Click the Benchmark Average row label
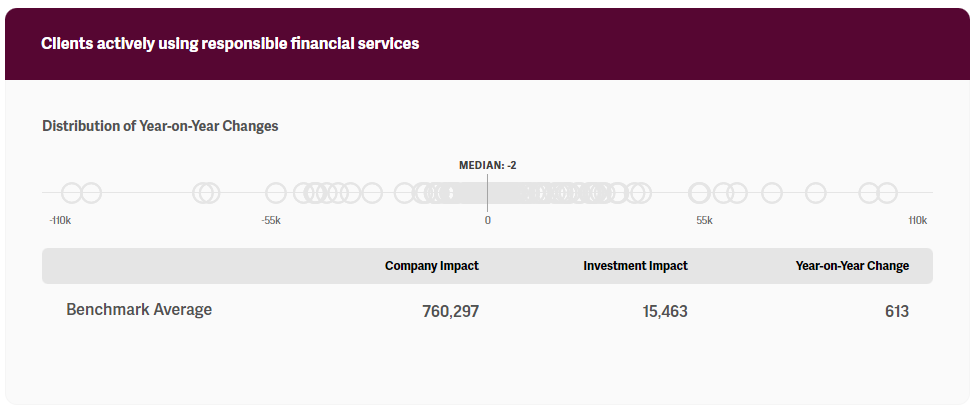This screenshot has width=979, height=412. [139, 310]
